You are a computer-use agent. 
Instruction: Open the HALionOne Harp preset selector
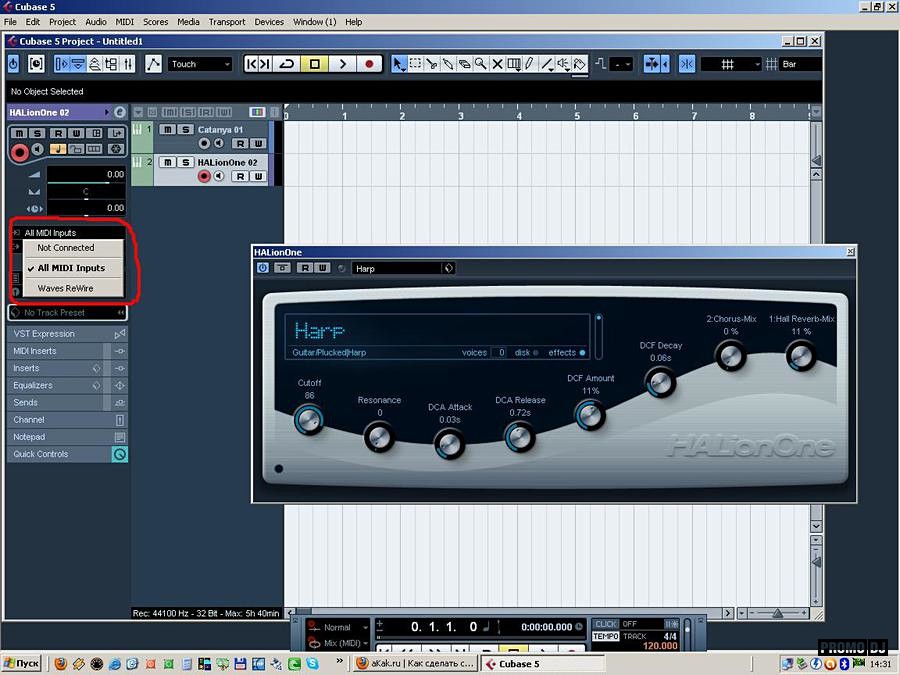pyautogui.click(x=404, y=268)
